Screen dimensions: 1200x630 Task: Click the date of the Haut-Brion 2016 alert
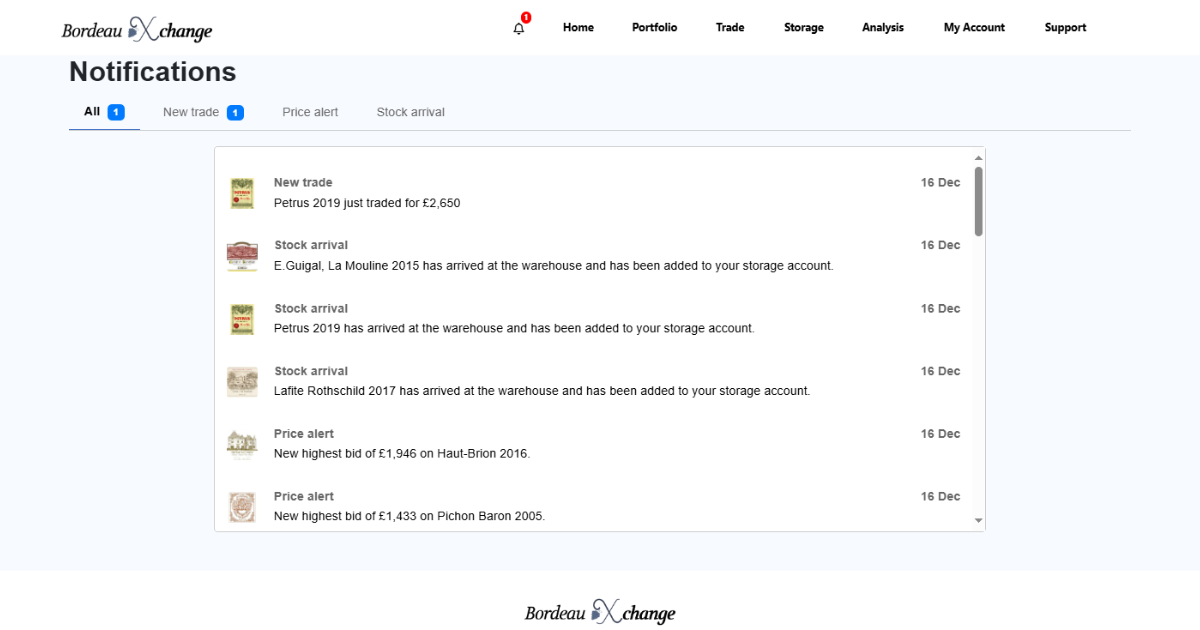pyautogui.click(x=940, y=434)
